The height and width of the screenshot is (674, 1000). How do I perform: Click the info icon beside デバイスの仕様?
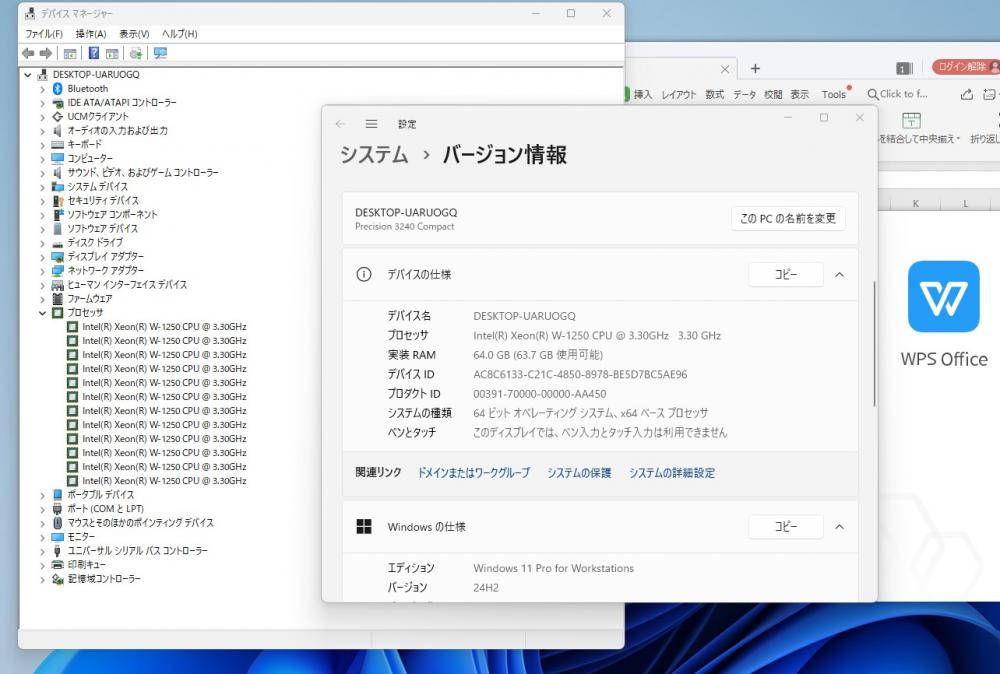point(364,274)
